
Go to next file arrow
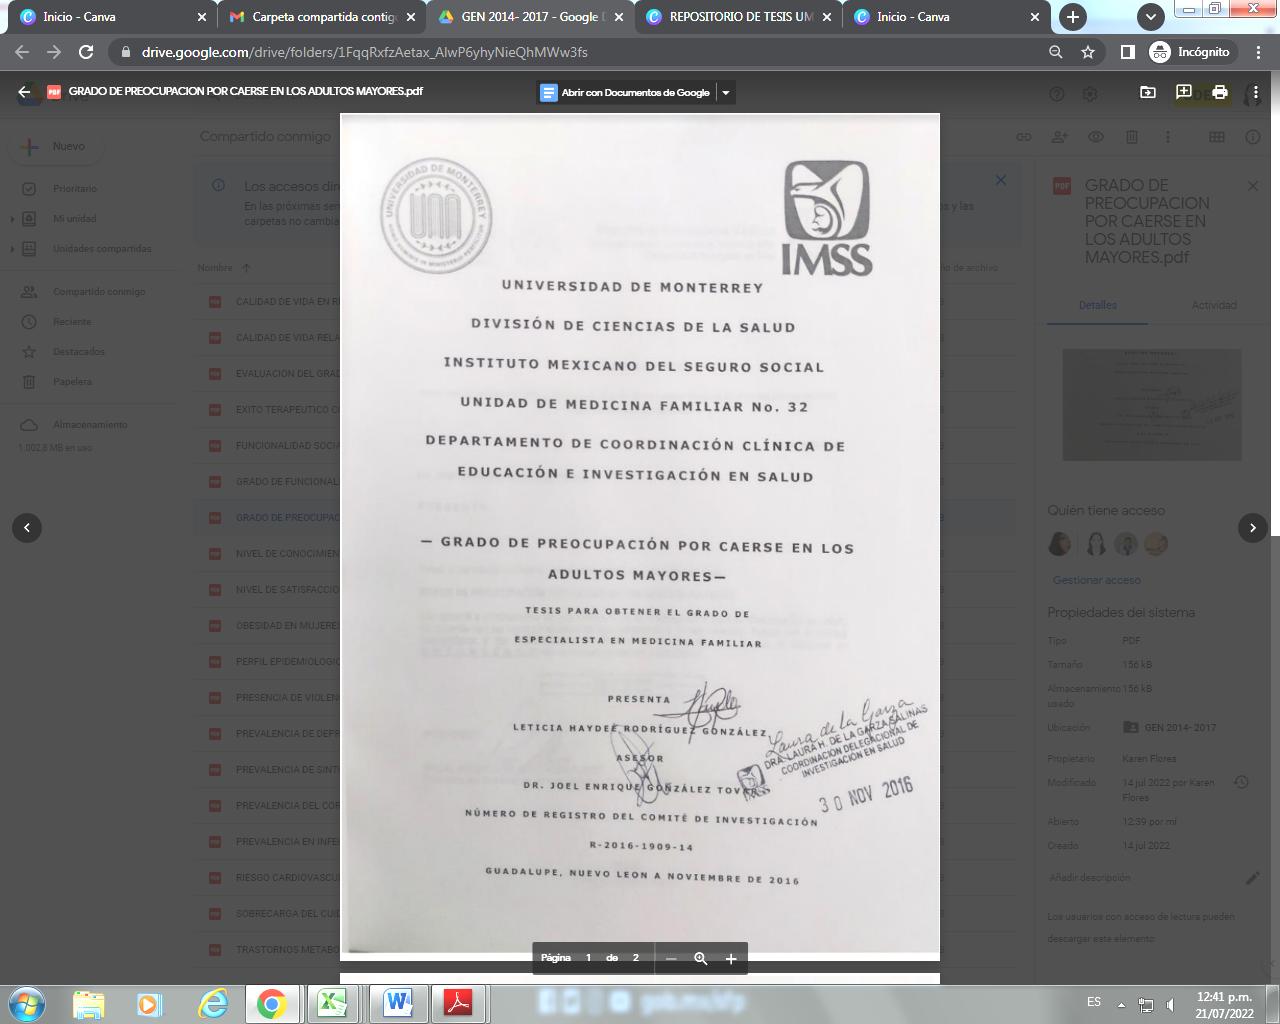pos(1253,527)
